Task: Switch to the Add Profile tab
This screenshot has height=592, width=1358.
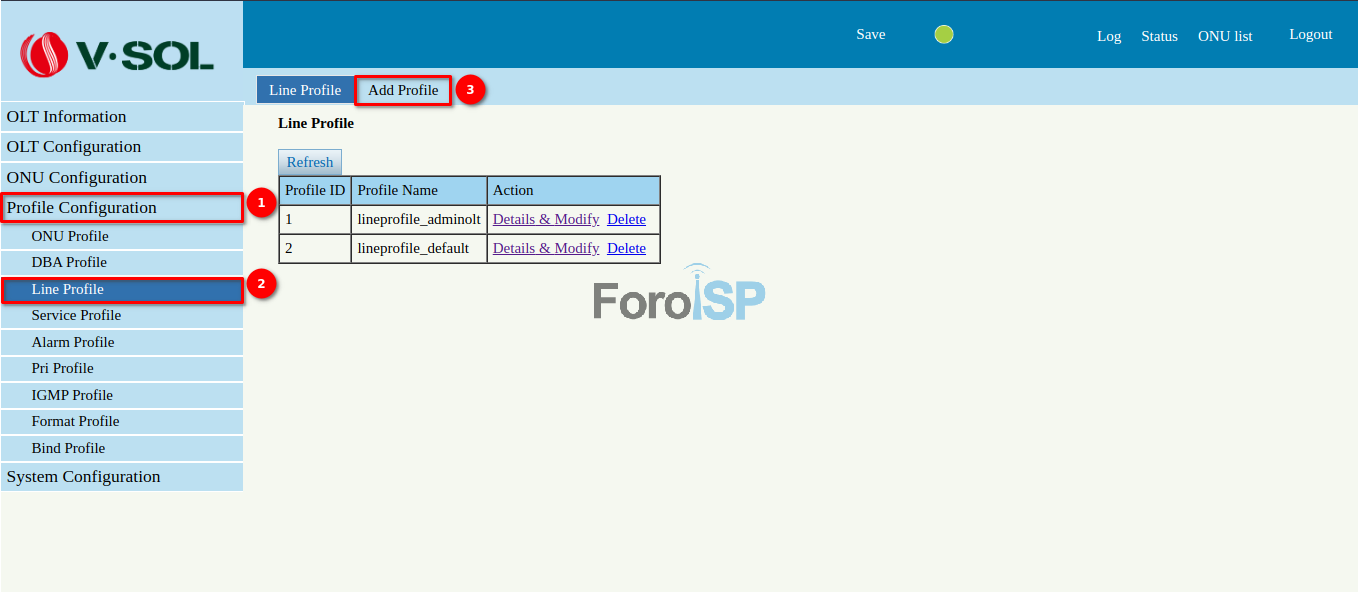Action: tap(403, 90)
